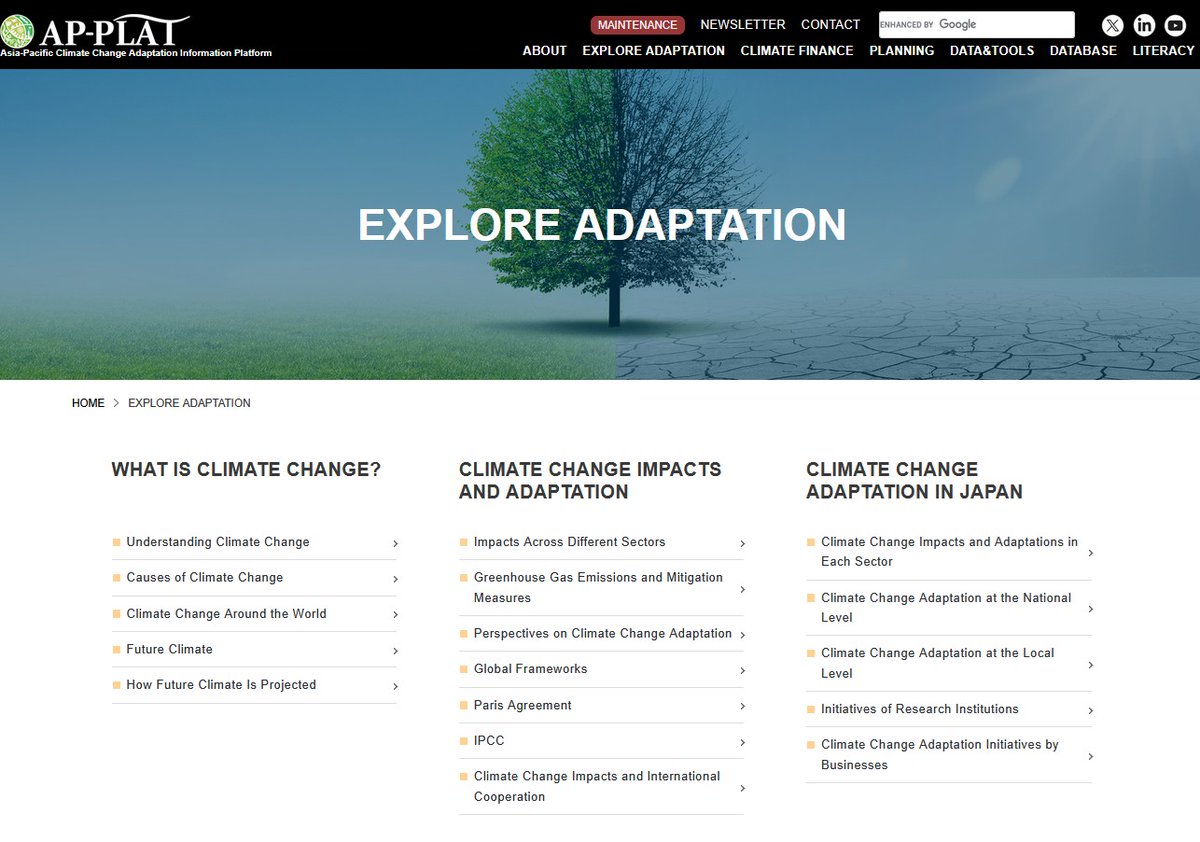Click arrow beside Causes of Climate Change

pyautogui.click(x=395, y=579)
